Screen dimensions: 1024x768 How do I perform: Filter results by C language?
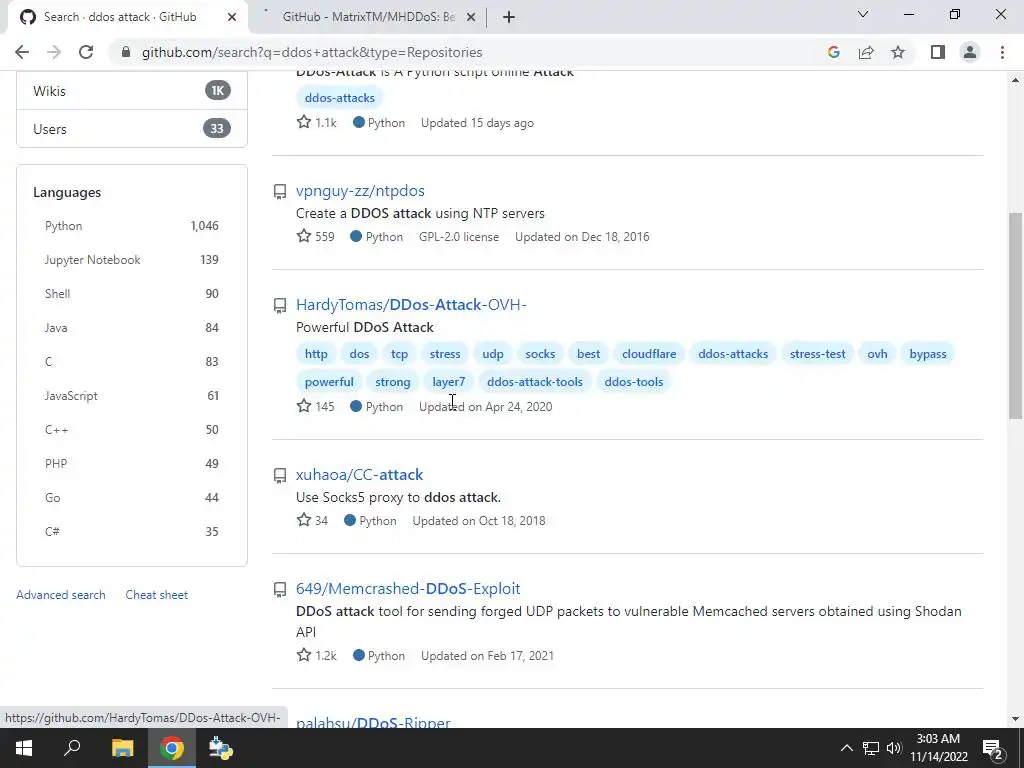pos(132,362)
